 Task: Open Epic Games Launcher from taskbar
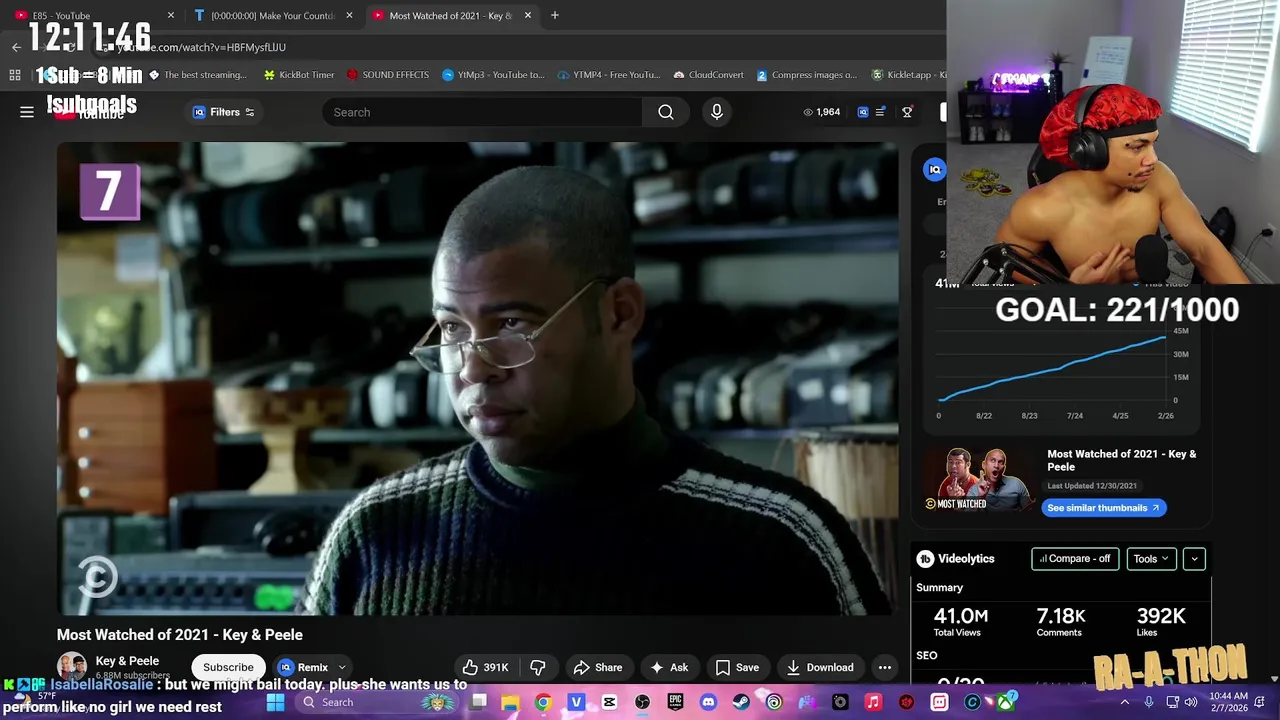click(x=675, y=702)
